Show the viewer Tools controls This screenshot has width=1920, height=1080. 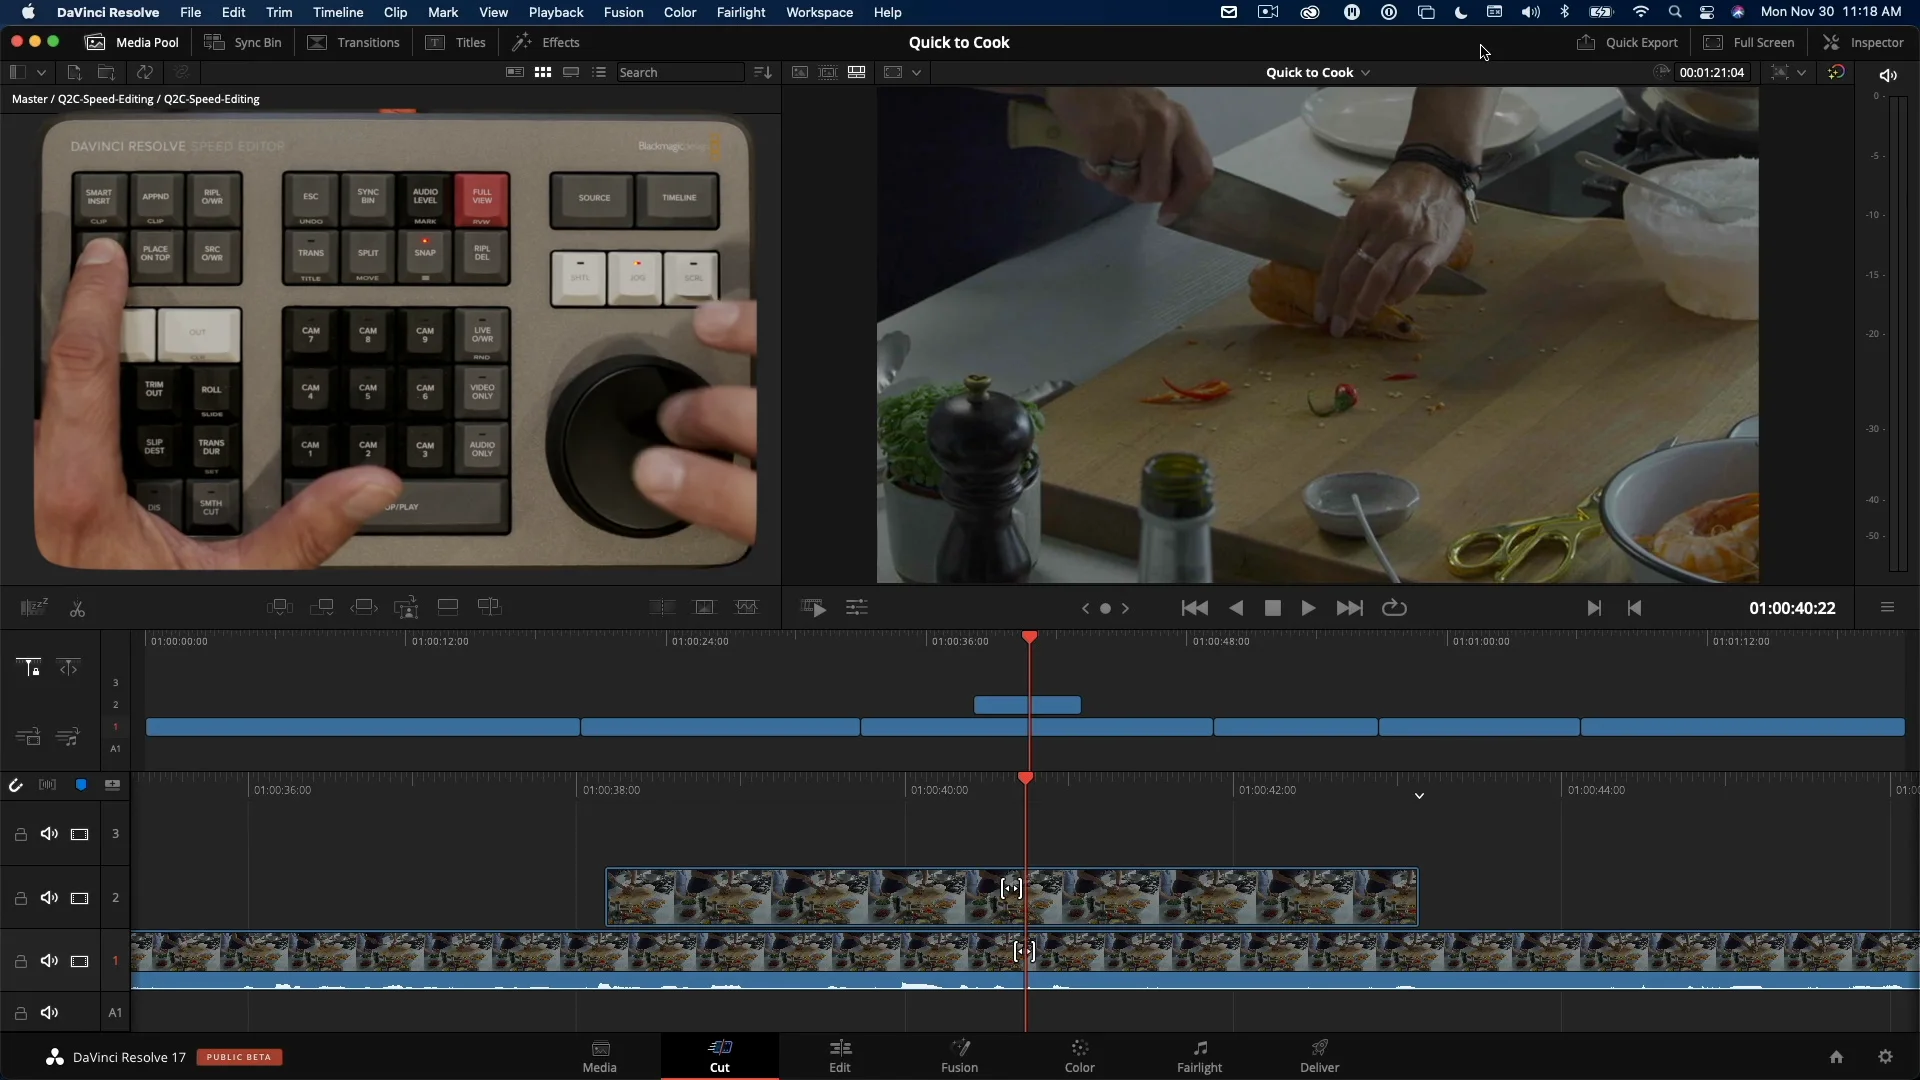pos(857,608)
